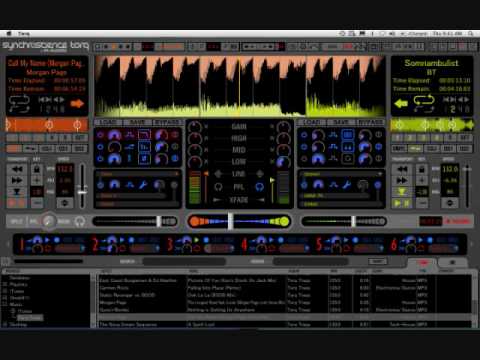Viewport: 480px width, 360px height.
Task: Toggle BYPASS above the left effects rack
Action: pos(167,122)
